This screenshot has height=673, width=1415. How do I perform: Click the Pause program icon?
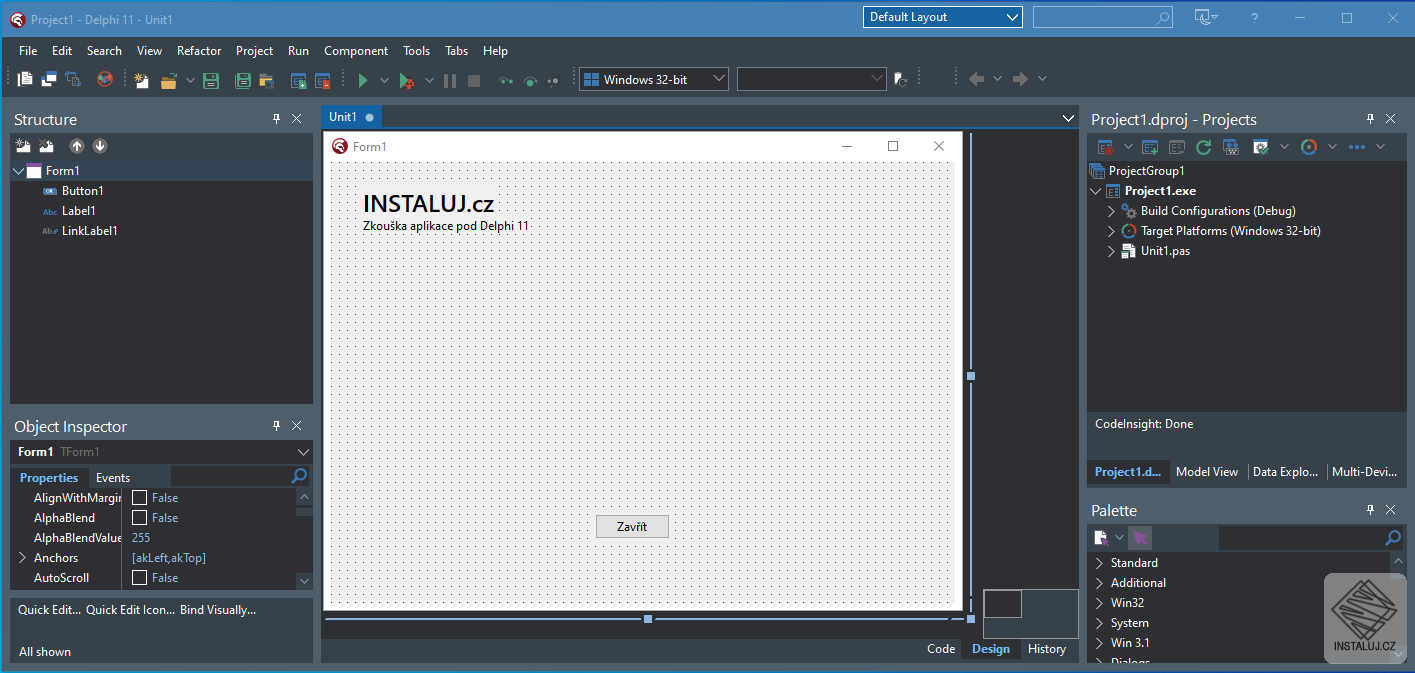450,80
